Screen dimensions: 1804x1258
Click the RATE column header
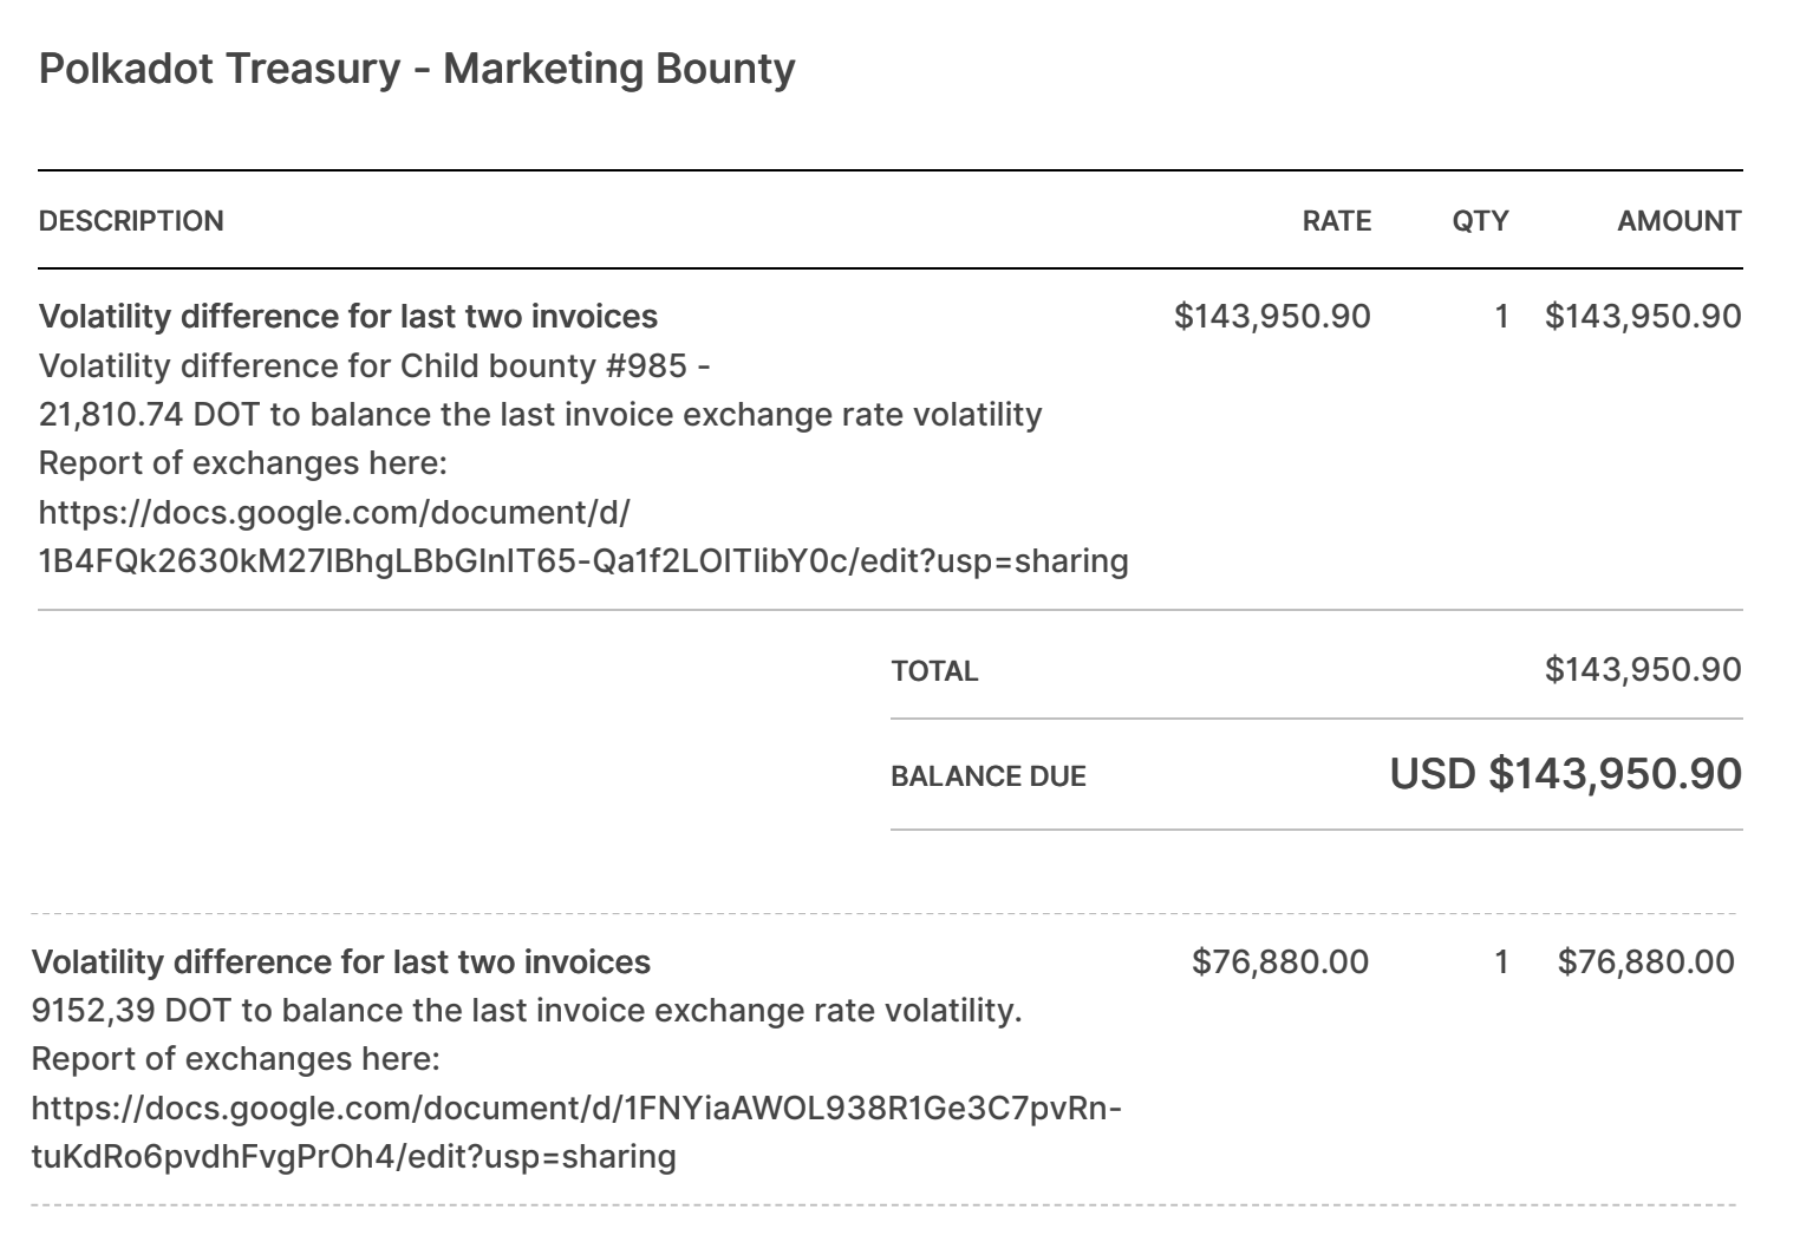[x=1336, y=221]
